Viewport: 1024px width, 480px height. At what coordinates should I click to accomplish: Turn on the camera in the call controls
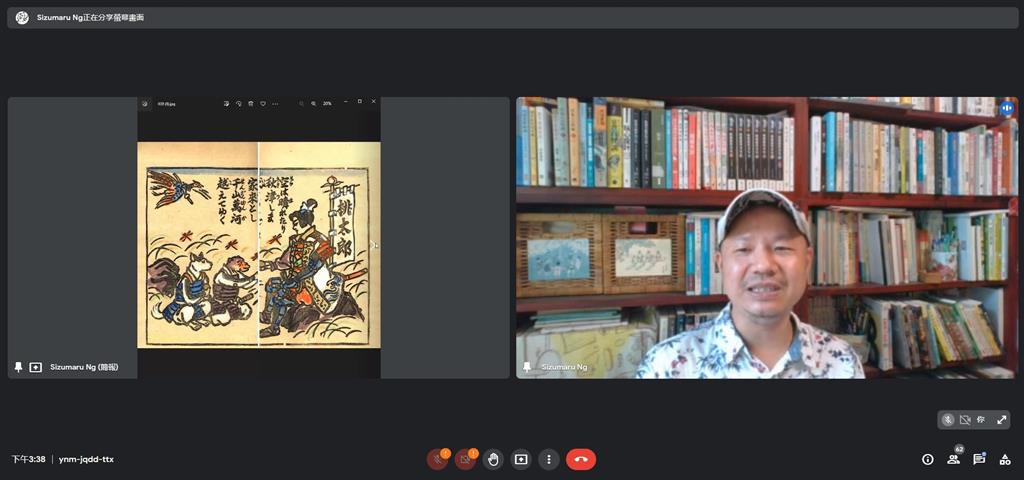click(x=465, y=459)
